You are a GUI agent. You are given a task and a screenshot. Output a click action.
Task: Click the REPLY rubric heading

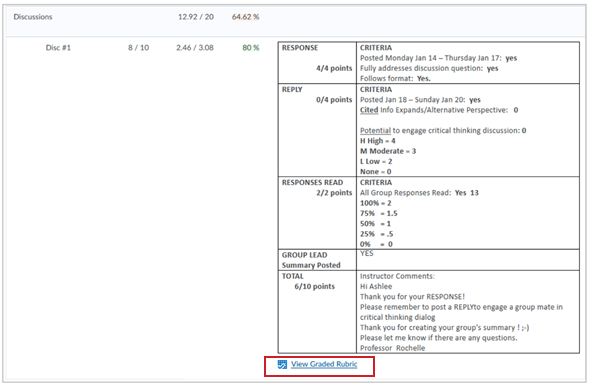coord(292,90)
